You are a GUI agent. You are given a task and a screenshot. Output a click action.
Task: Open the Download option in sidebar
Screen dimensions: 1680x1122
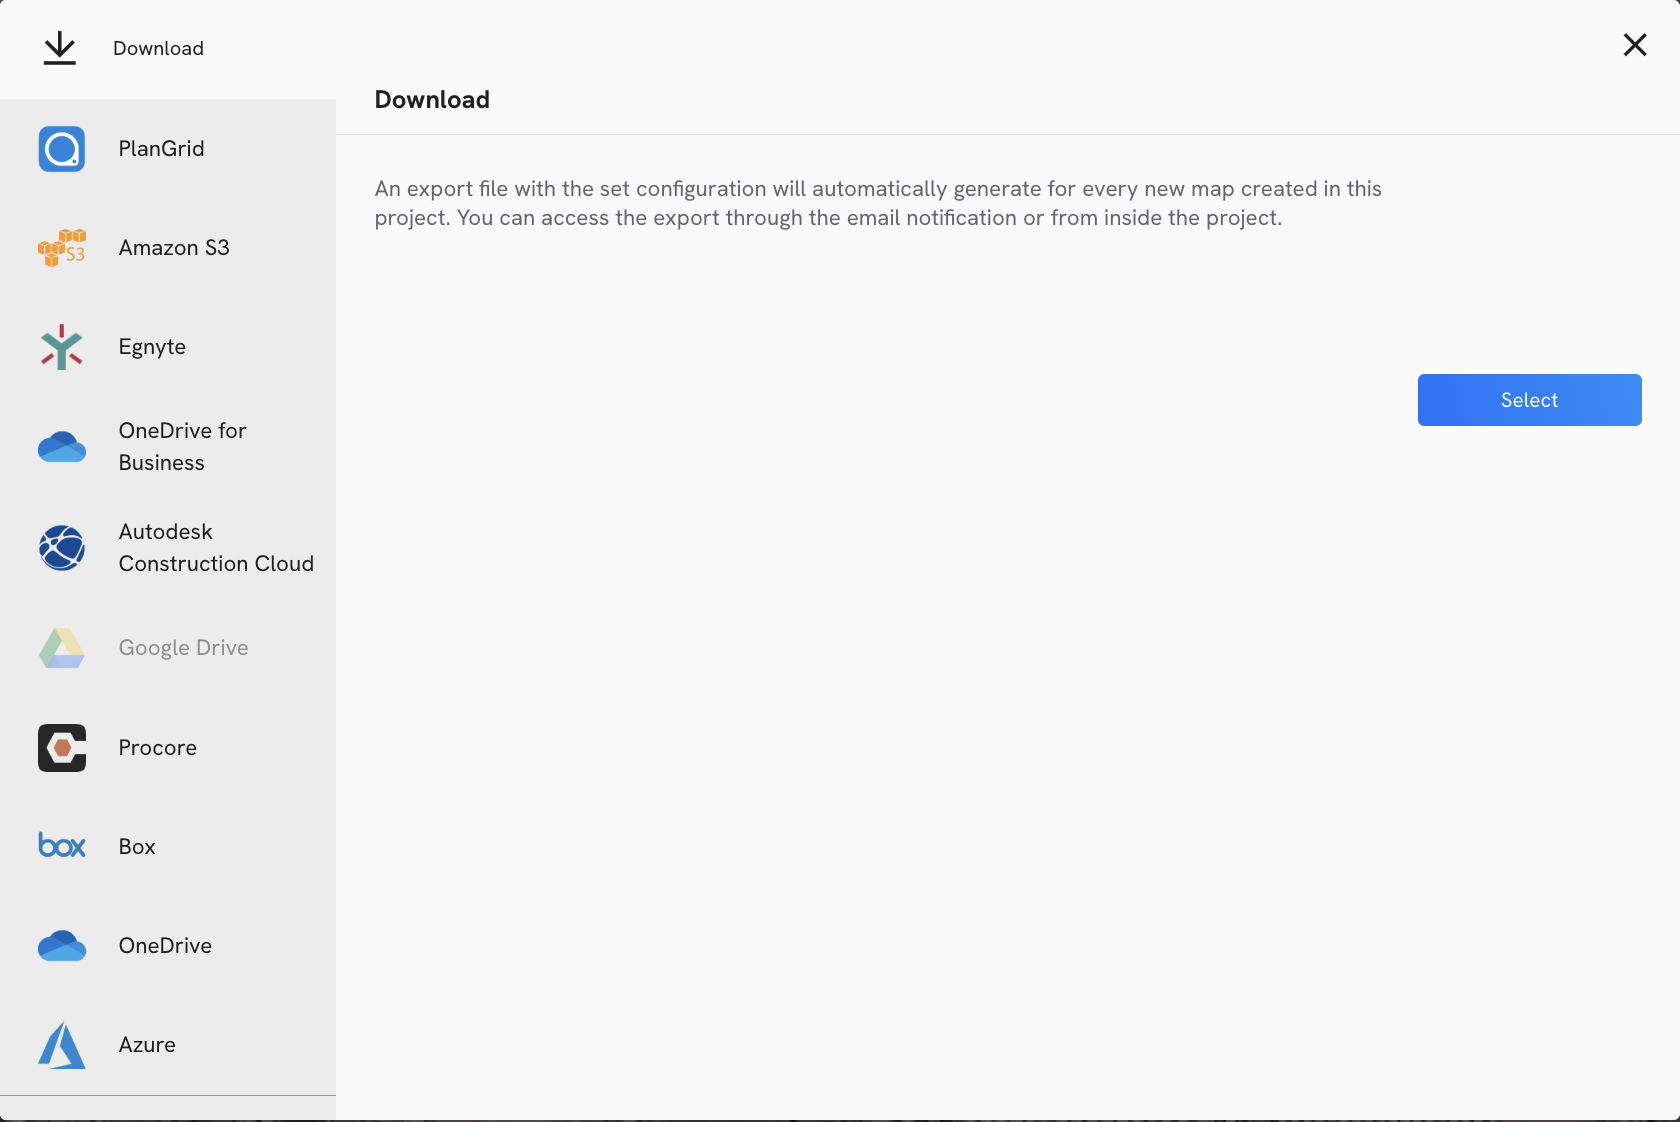pyautogui.click(x=168, y=49)
